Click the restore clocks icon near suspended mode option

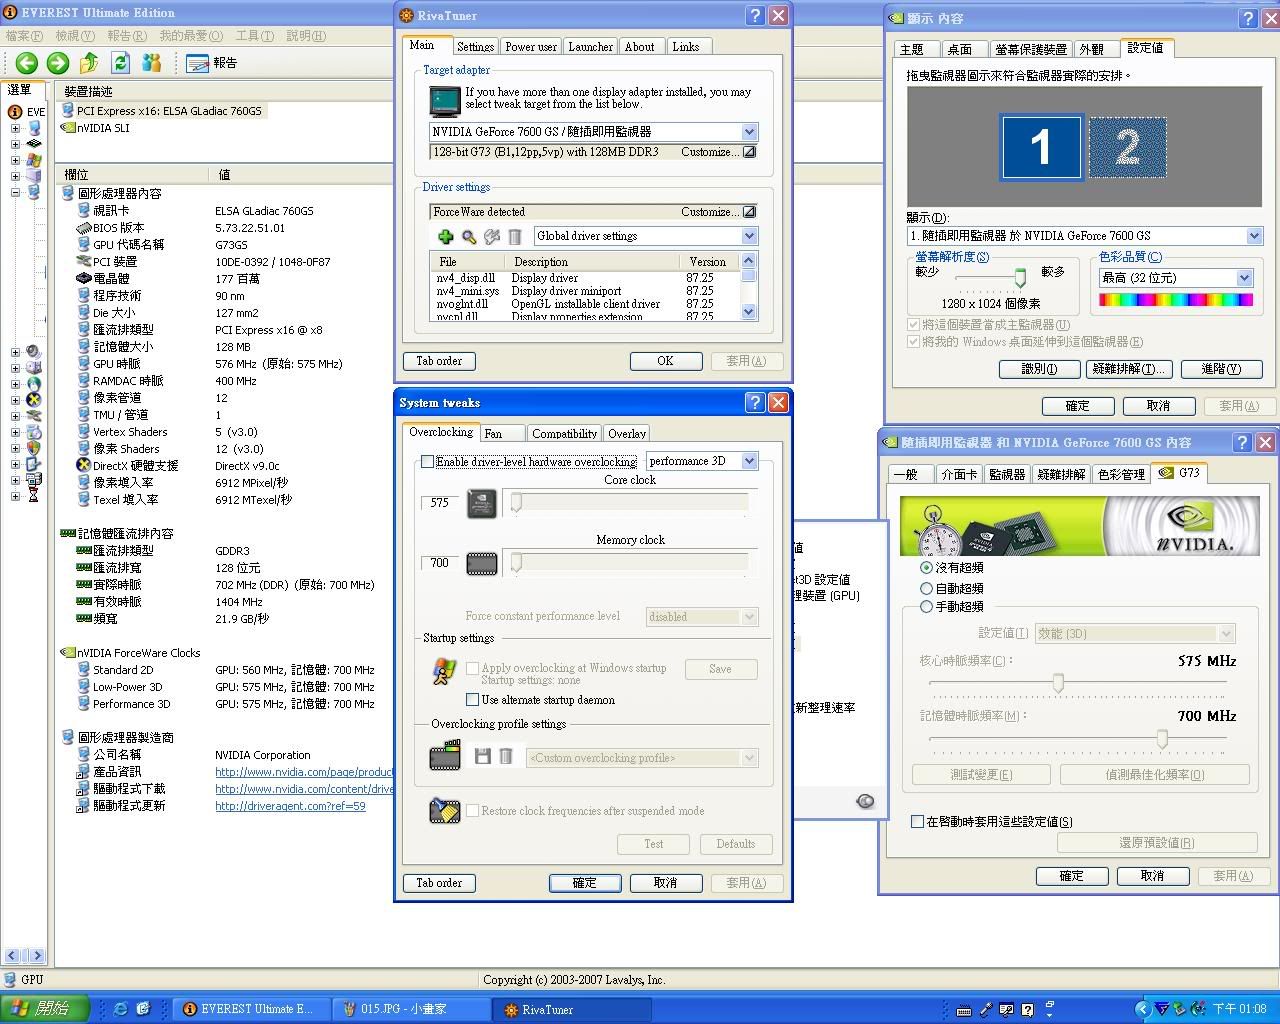point(444,811)
